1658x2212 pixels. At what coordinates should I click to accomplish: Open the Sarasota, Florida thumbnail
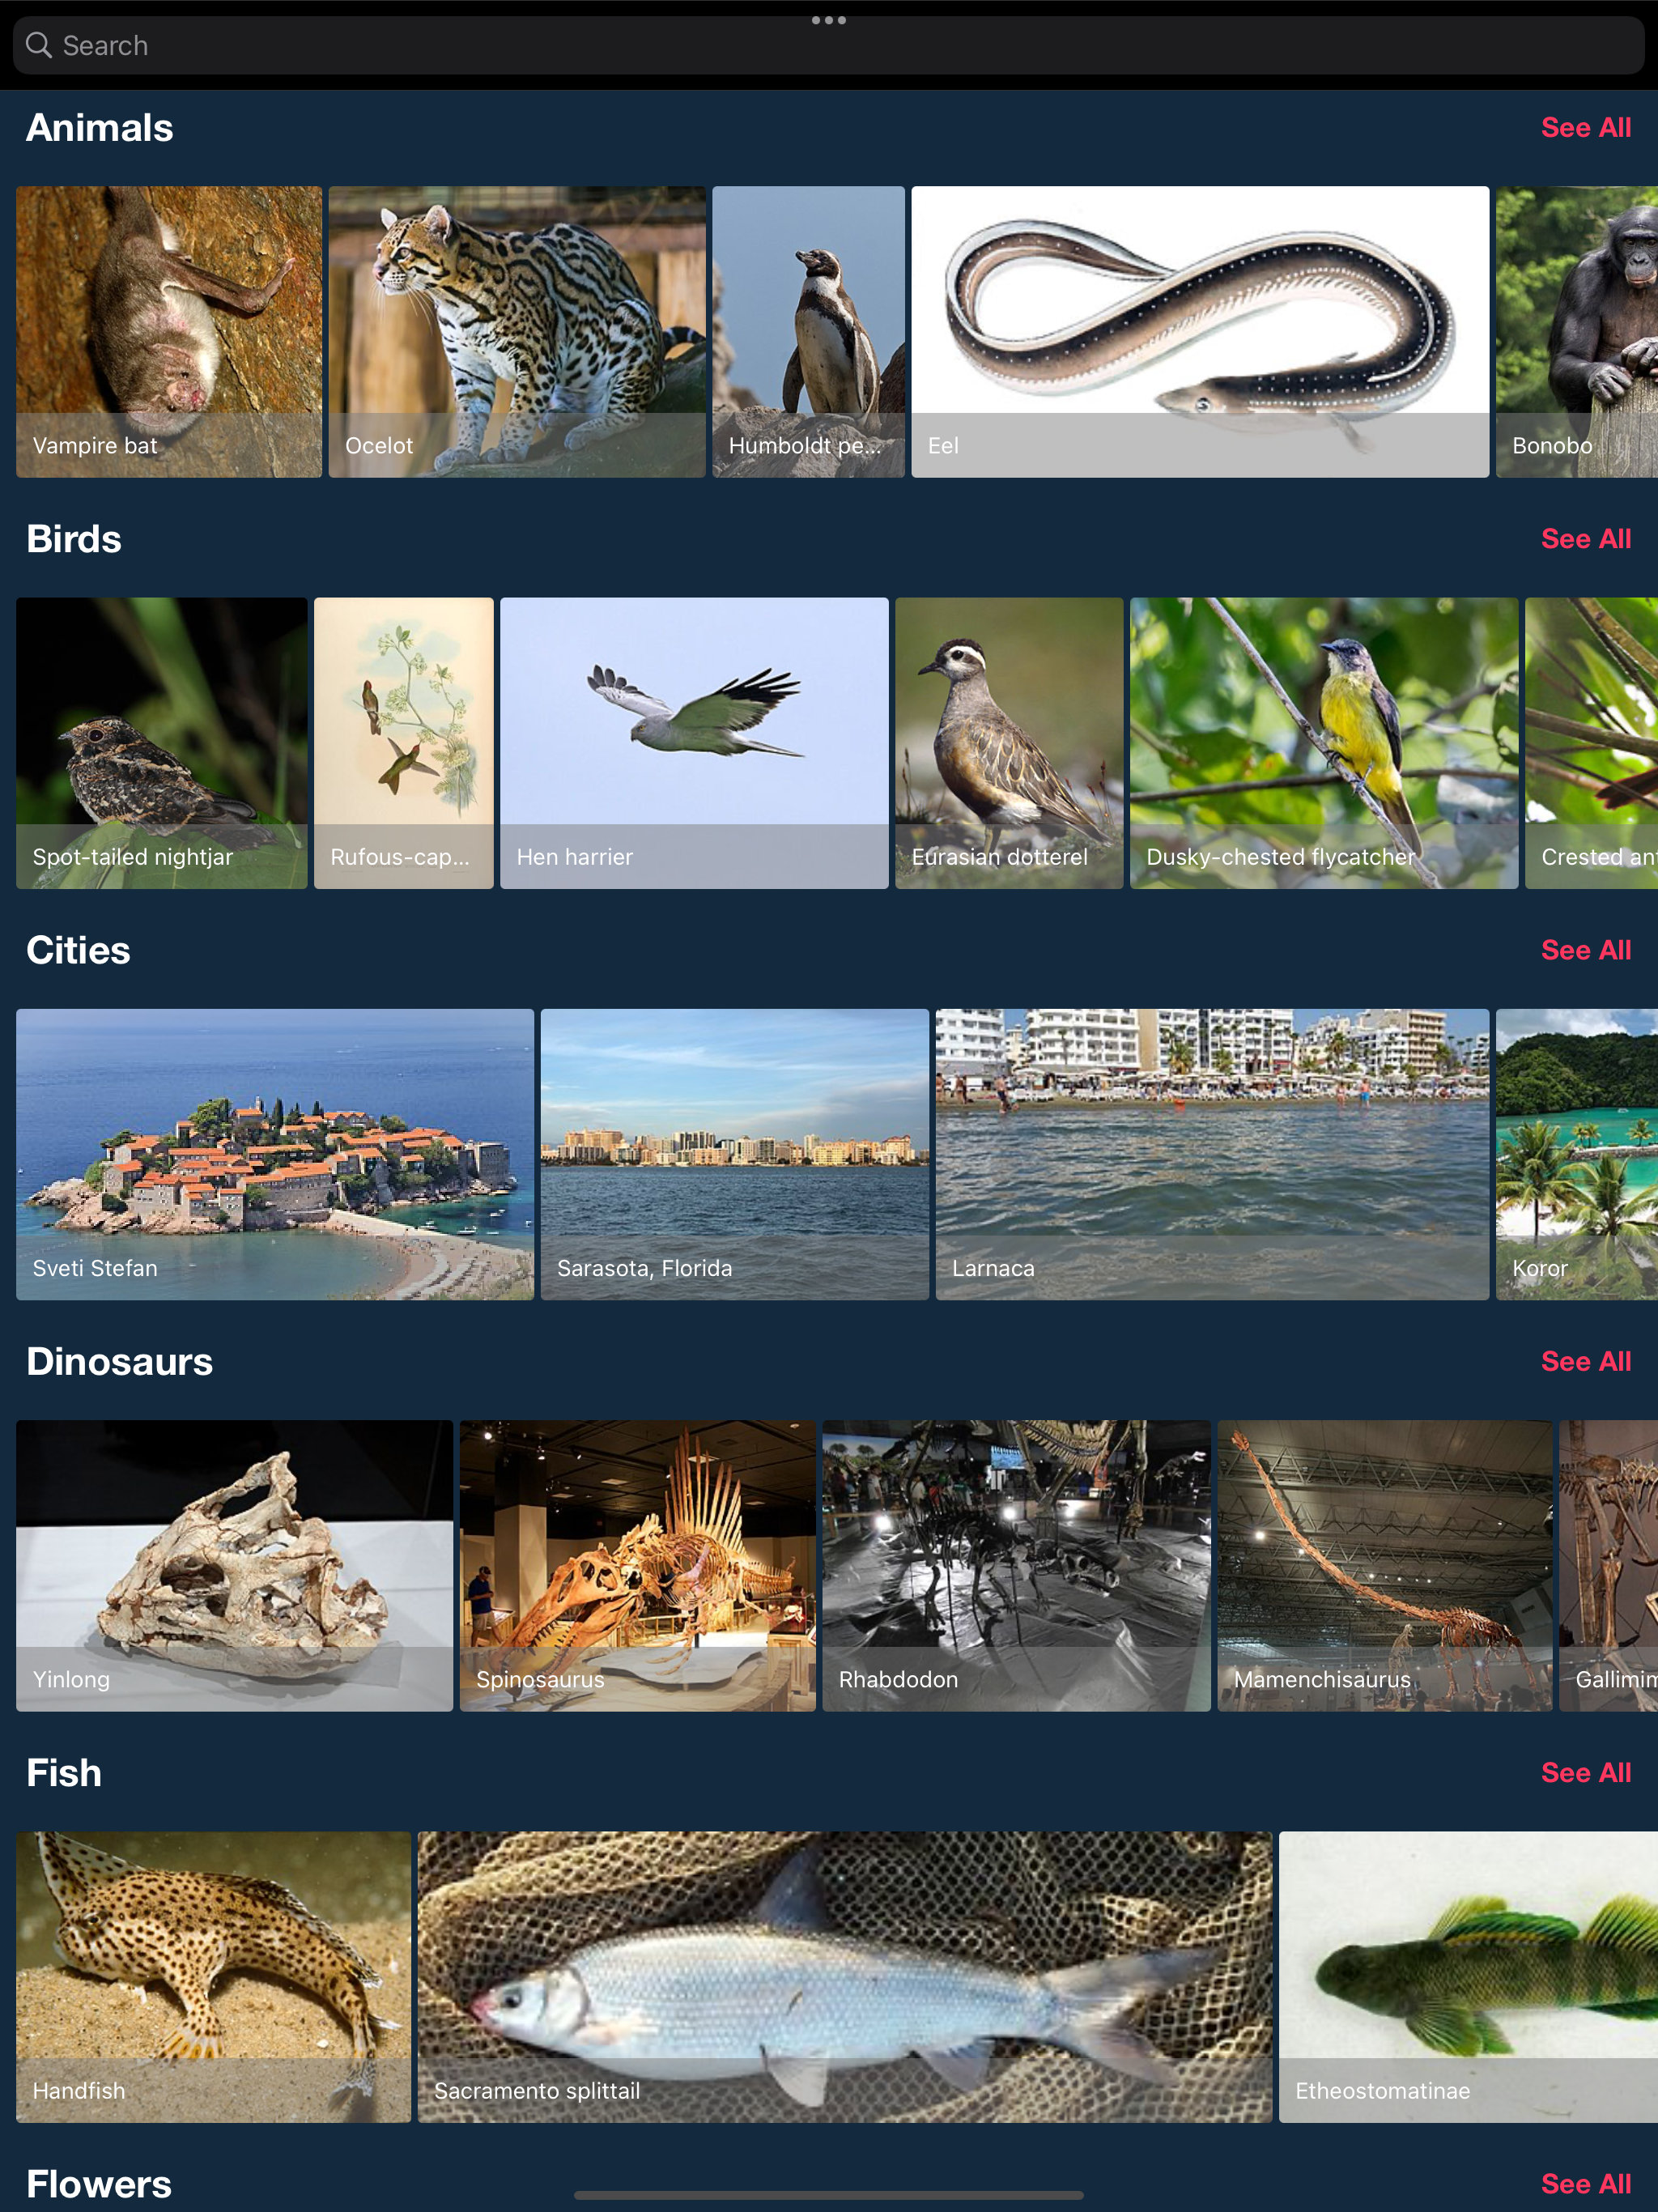(734, 1154)
